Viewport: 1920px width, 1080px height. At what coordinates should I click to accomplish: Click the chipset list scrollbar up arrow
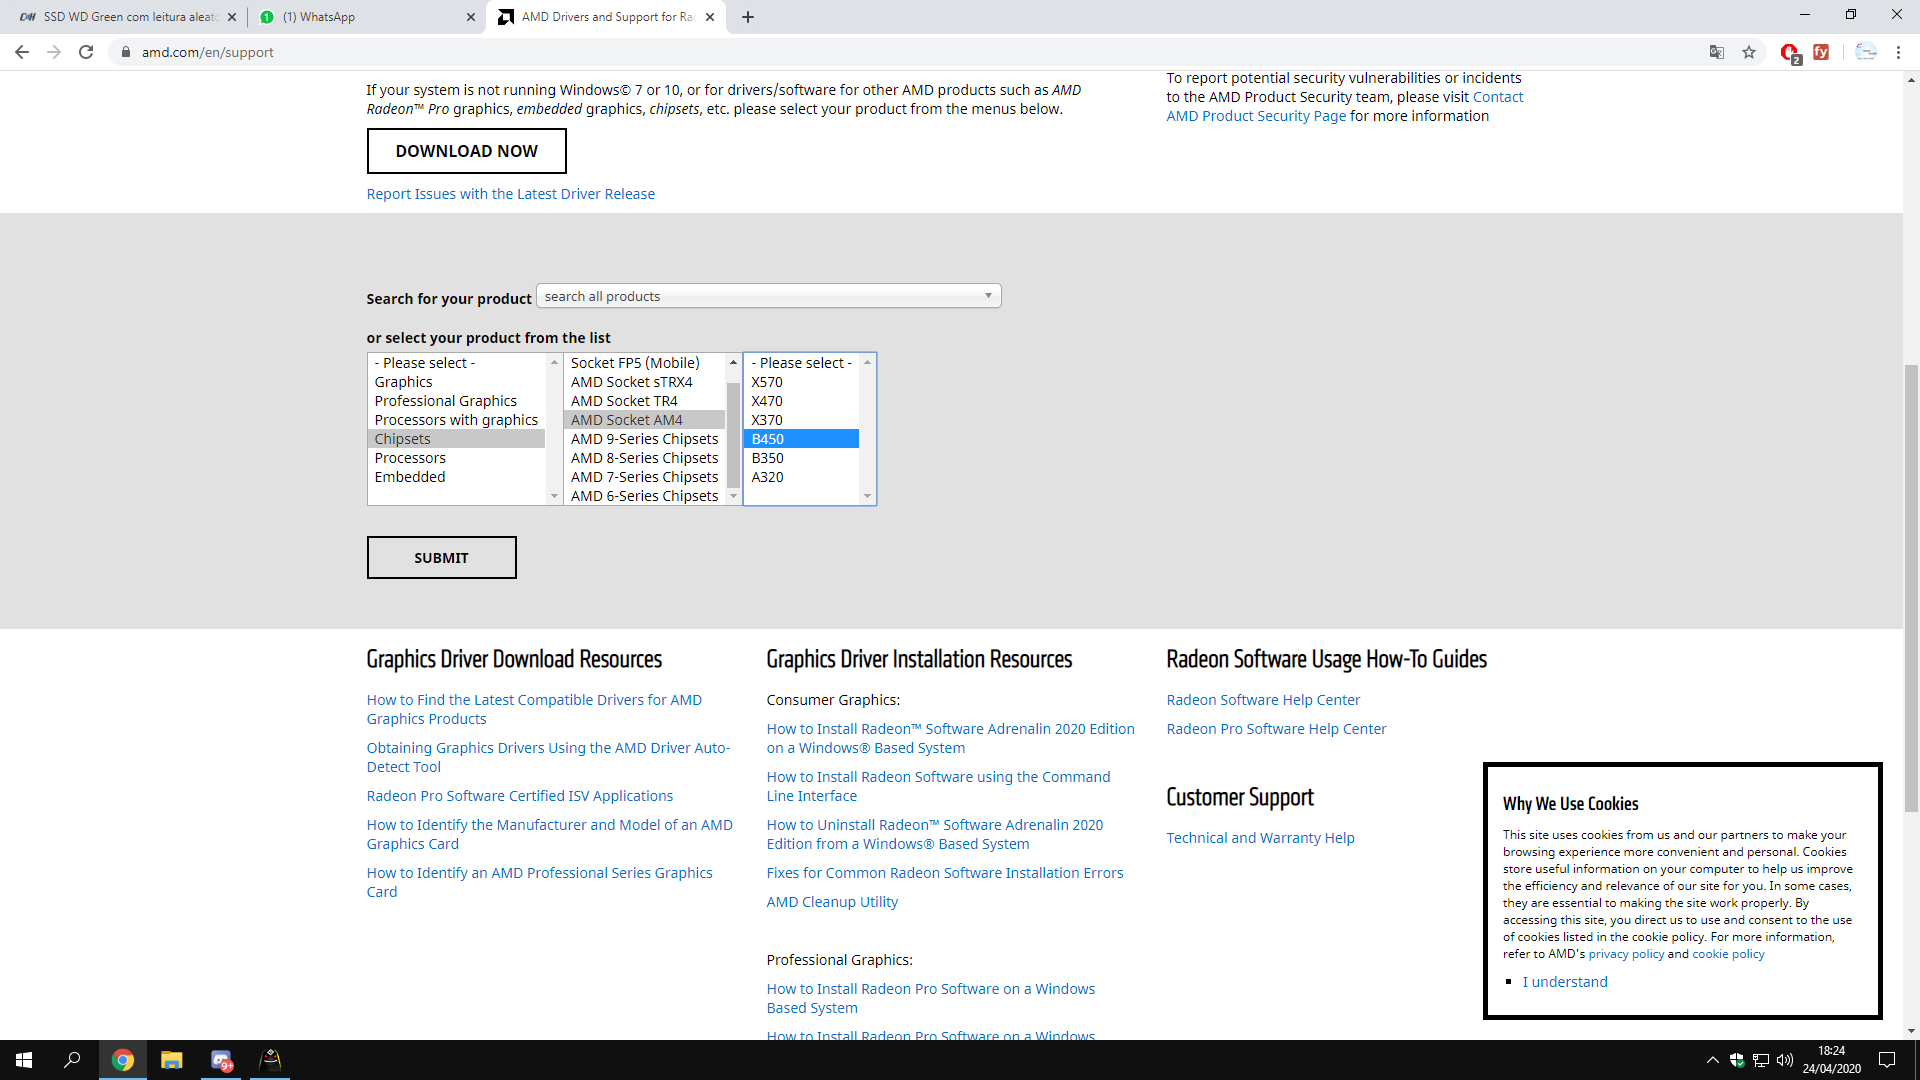[x=867, y=362]
